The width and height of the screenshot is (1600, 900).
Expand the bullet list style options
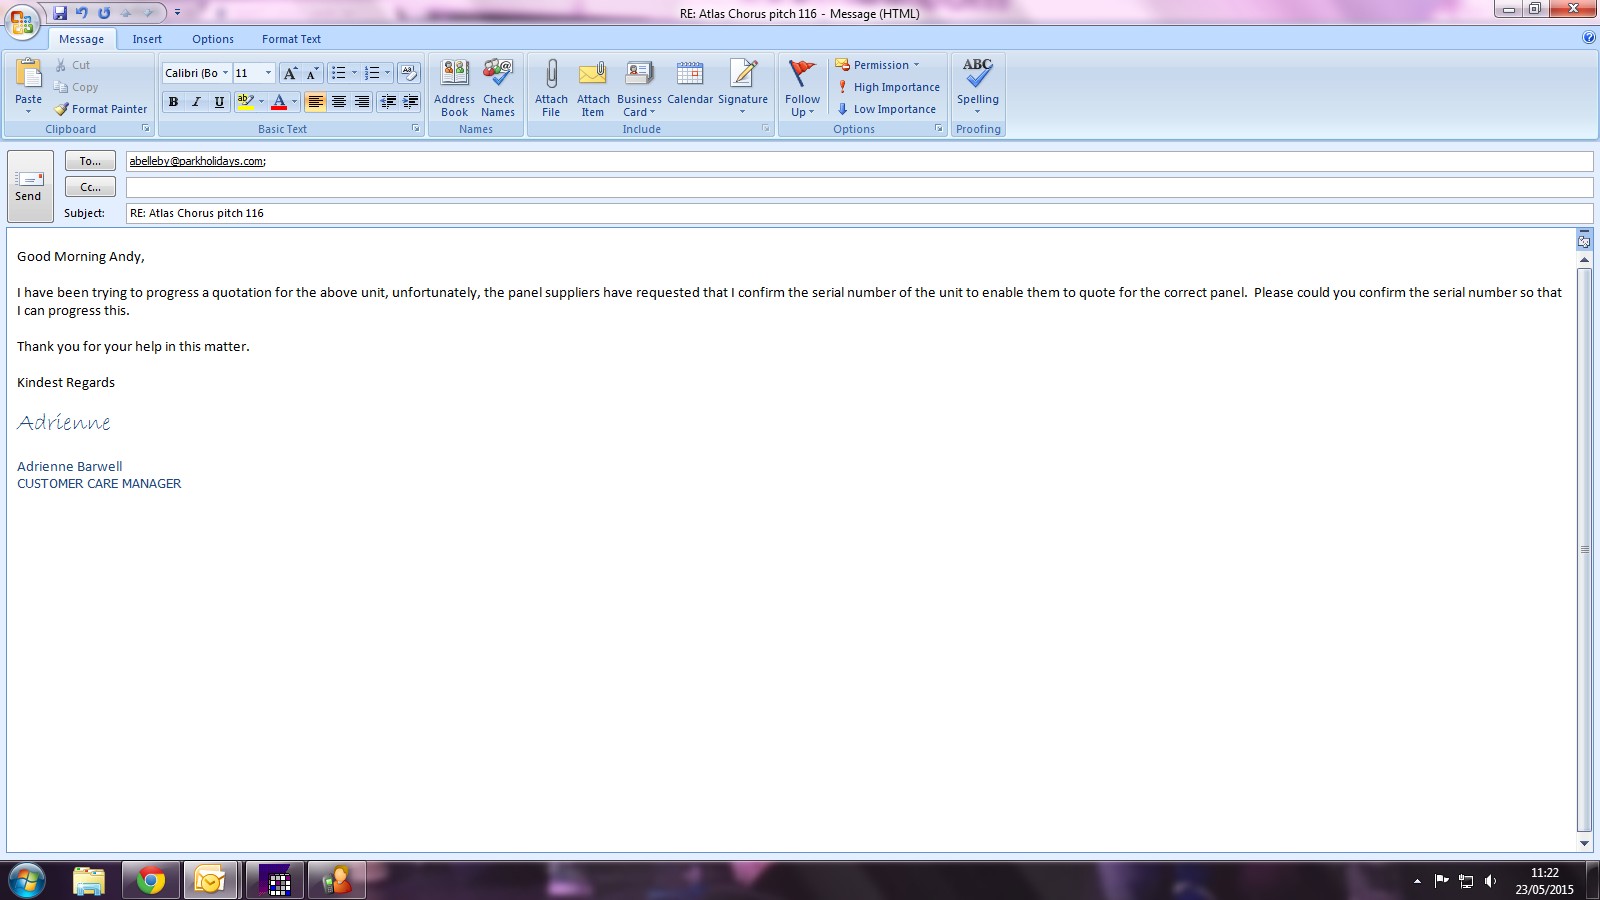(x=354, y=73)
